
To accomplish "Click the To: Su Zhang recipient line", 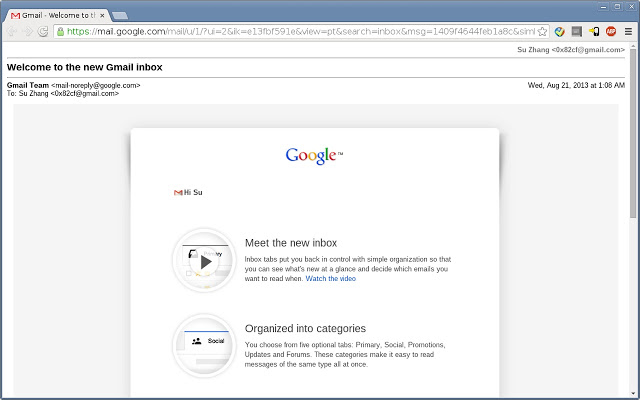I will click(63, 93).
